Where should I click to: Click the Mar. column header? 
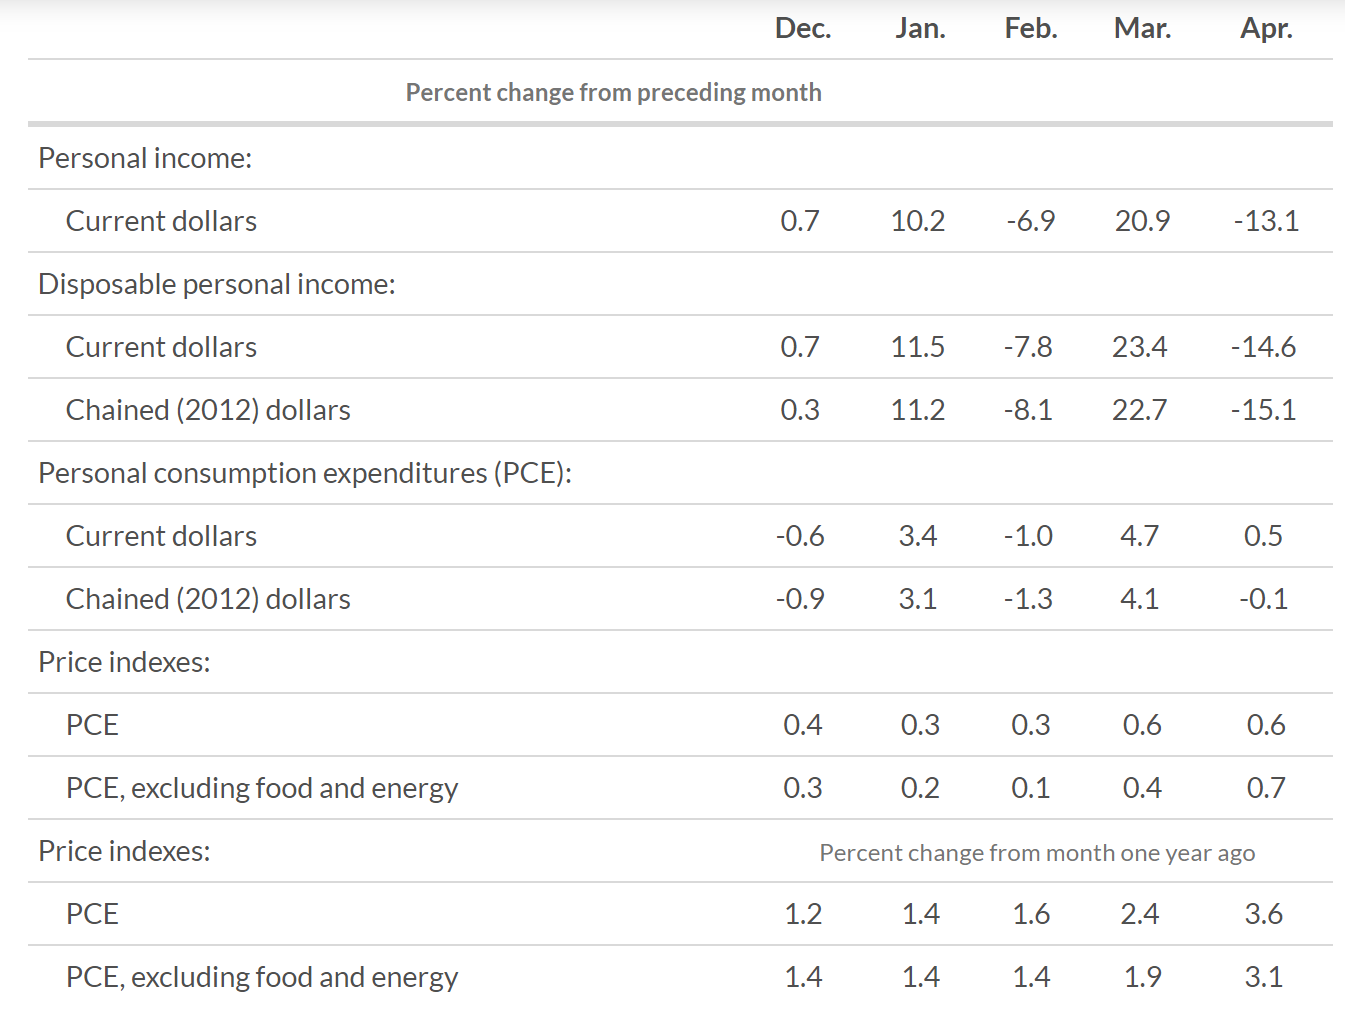click(x=1142, y=28)
